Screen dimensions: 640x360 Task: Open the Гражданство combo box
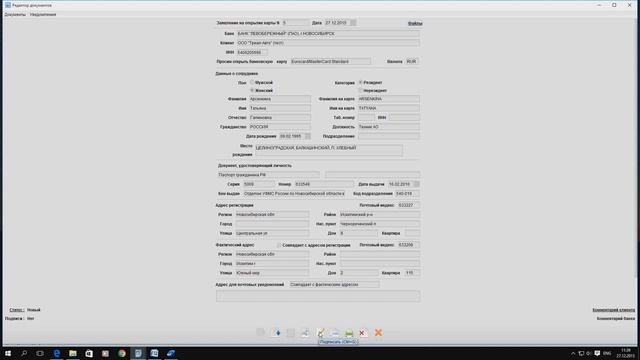pyautogui.click(x=280, y=127)
